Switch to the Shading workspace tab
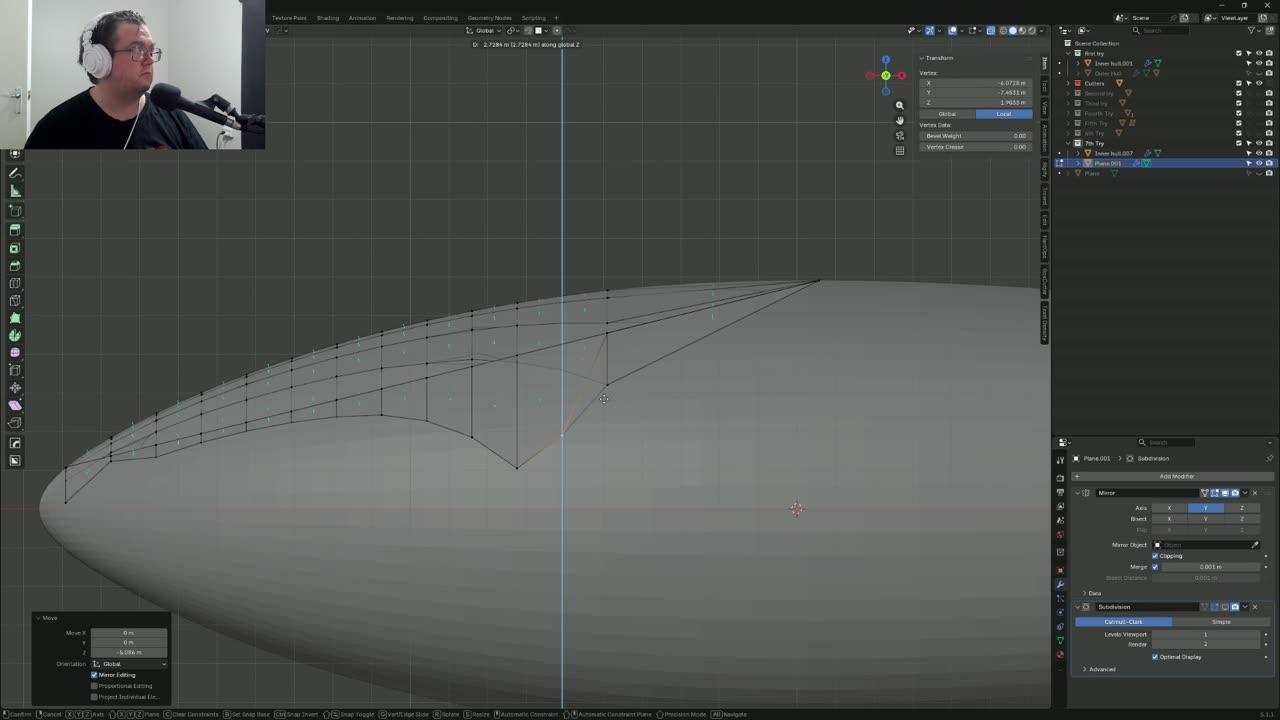The width and height of the screenshot is (1280, 720). [x=328, y=18]
